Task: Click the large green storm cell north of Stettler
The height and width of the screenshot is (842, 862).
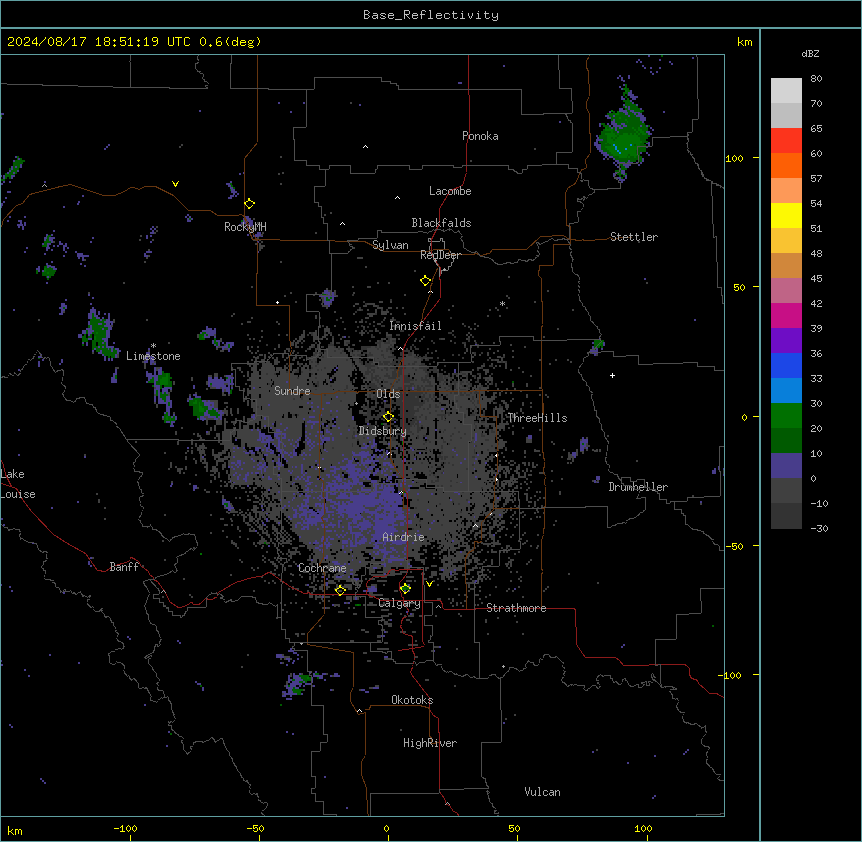Action: [x=624, y=135]
